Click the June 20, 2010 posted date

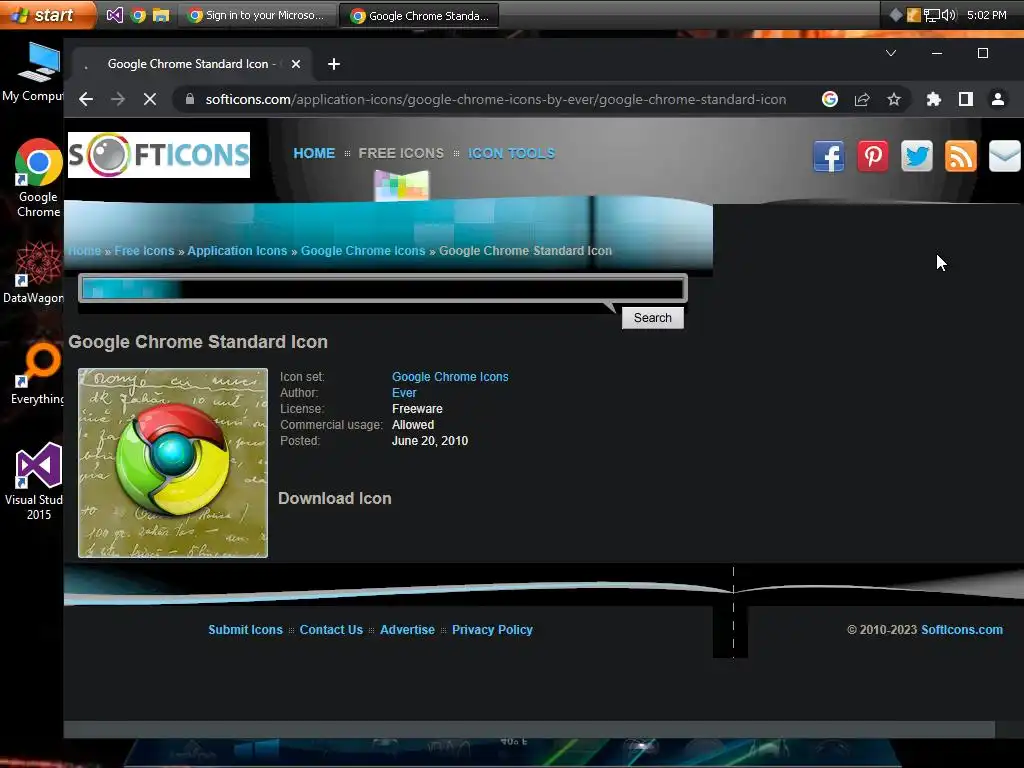tap(430, 441)
